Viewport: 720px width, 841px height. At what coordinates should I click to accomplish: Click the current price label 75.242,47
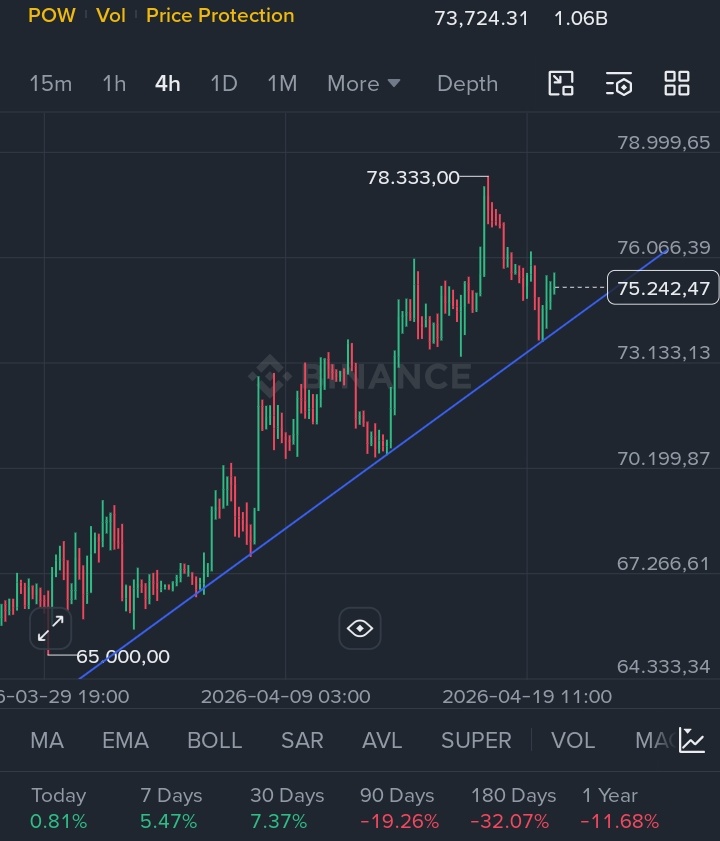(x=663, y=289)
